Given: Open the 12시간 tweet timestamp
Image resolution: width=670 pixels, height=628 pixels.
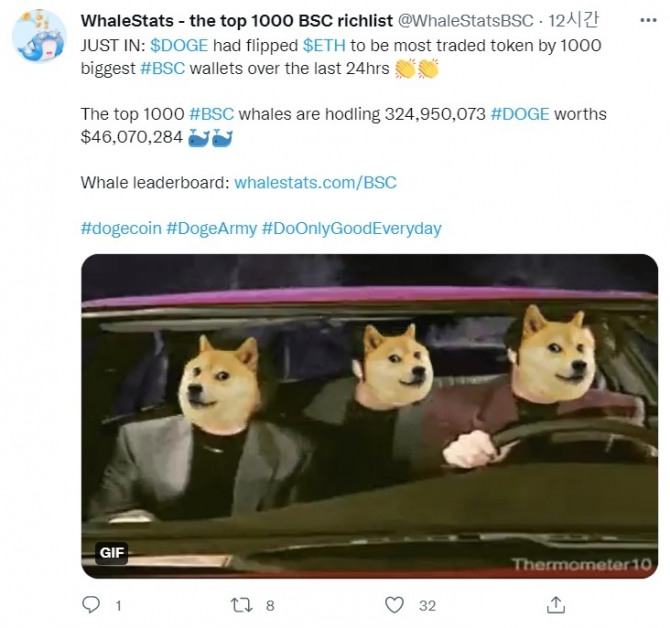Looking at the screenshot, I should [573, 20].
